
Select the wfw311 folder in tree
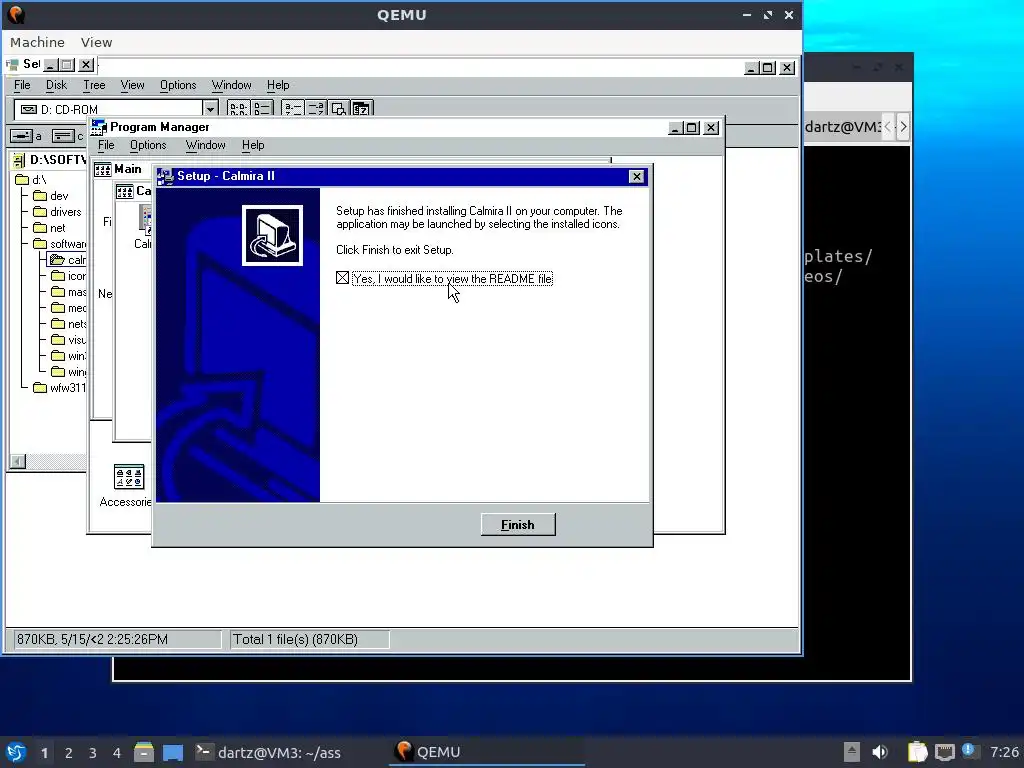(59, 387)
